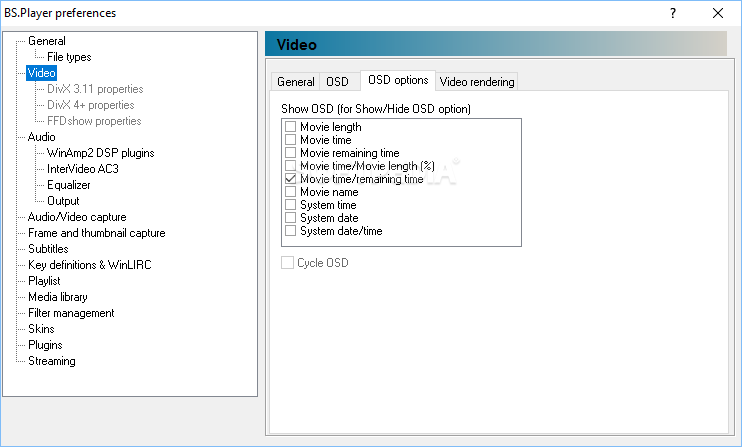Click the help question mark button

tap(672, 13)
